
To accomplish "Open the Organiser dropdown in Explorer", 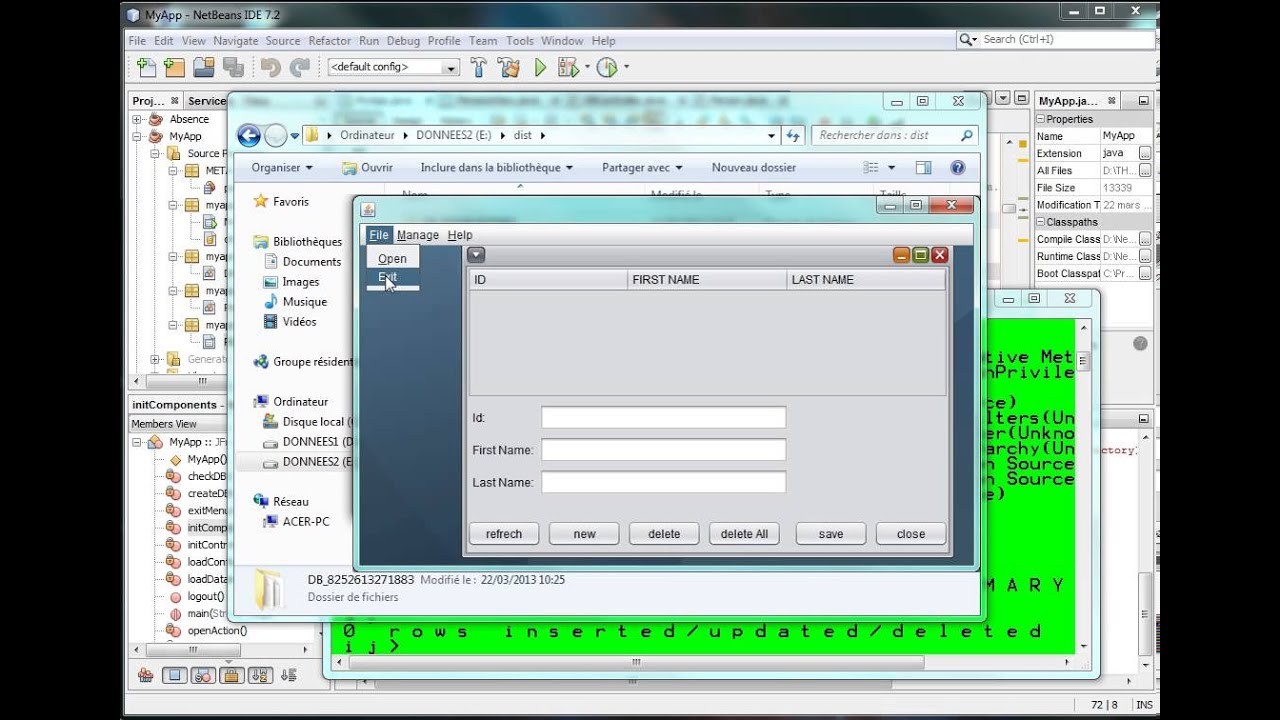I will click(x=282, y=168).
